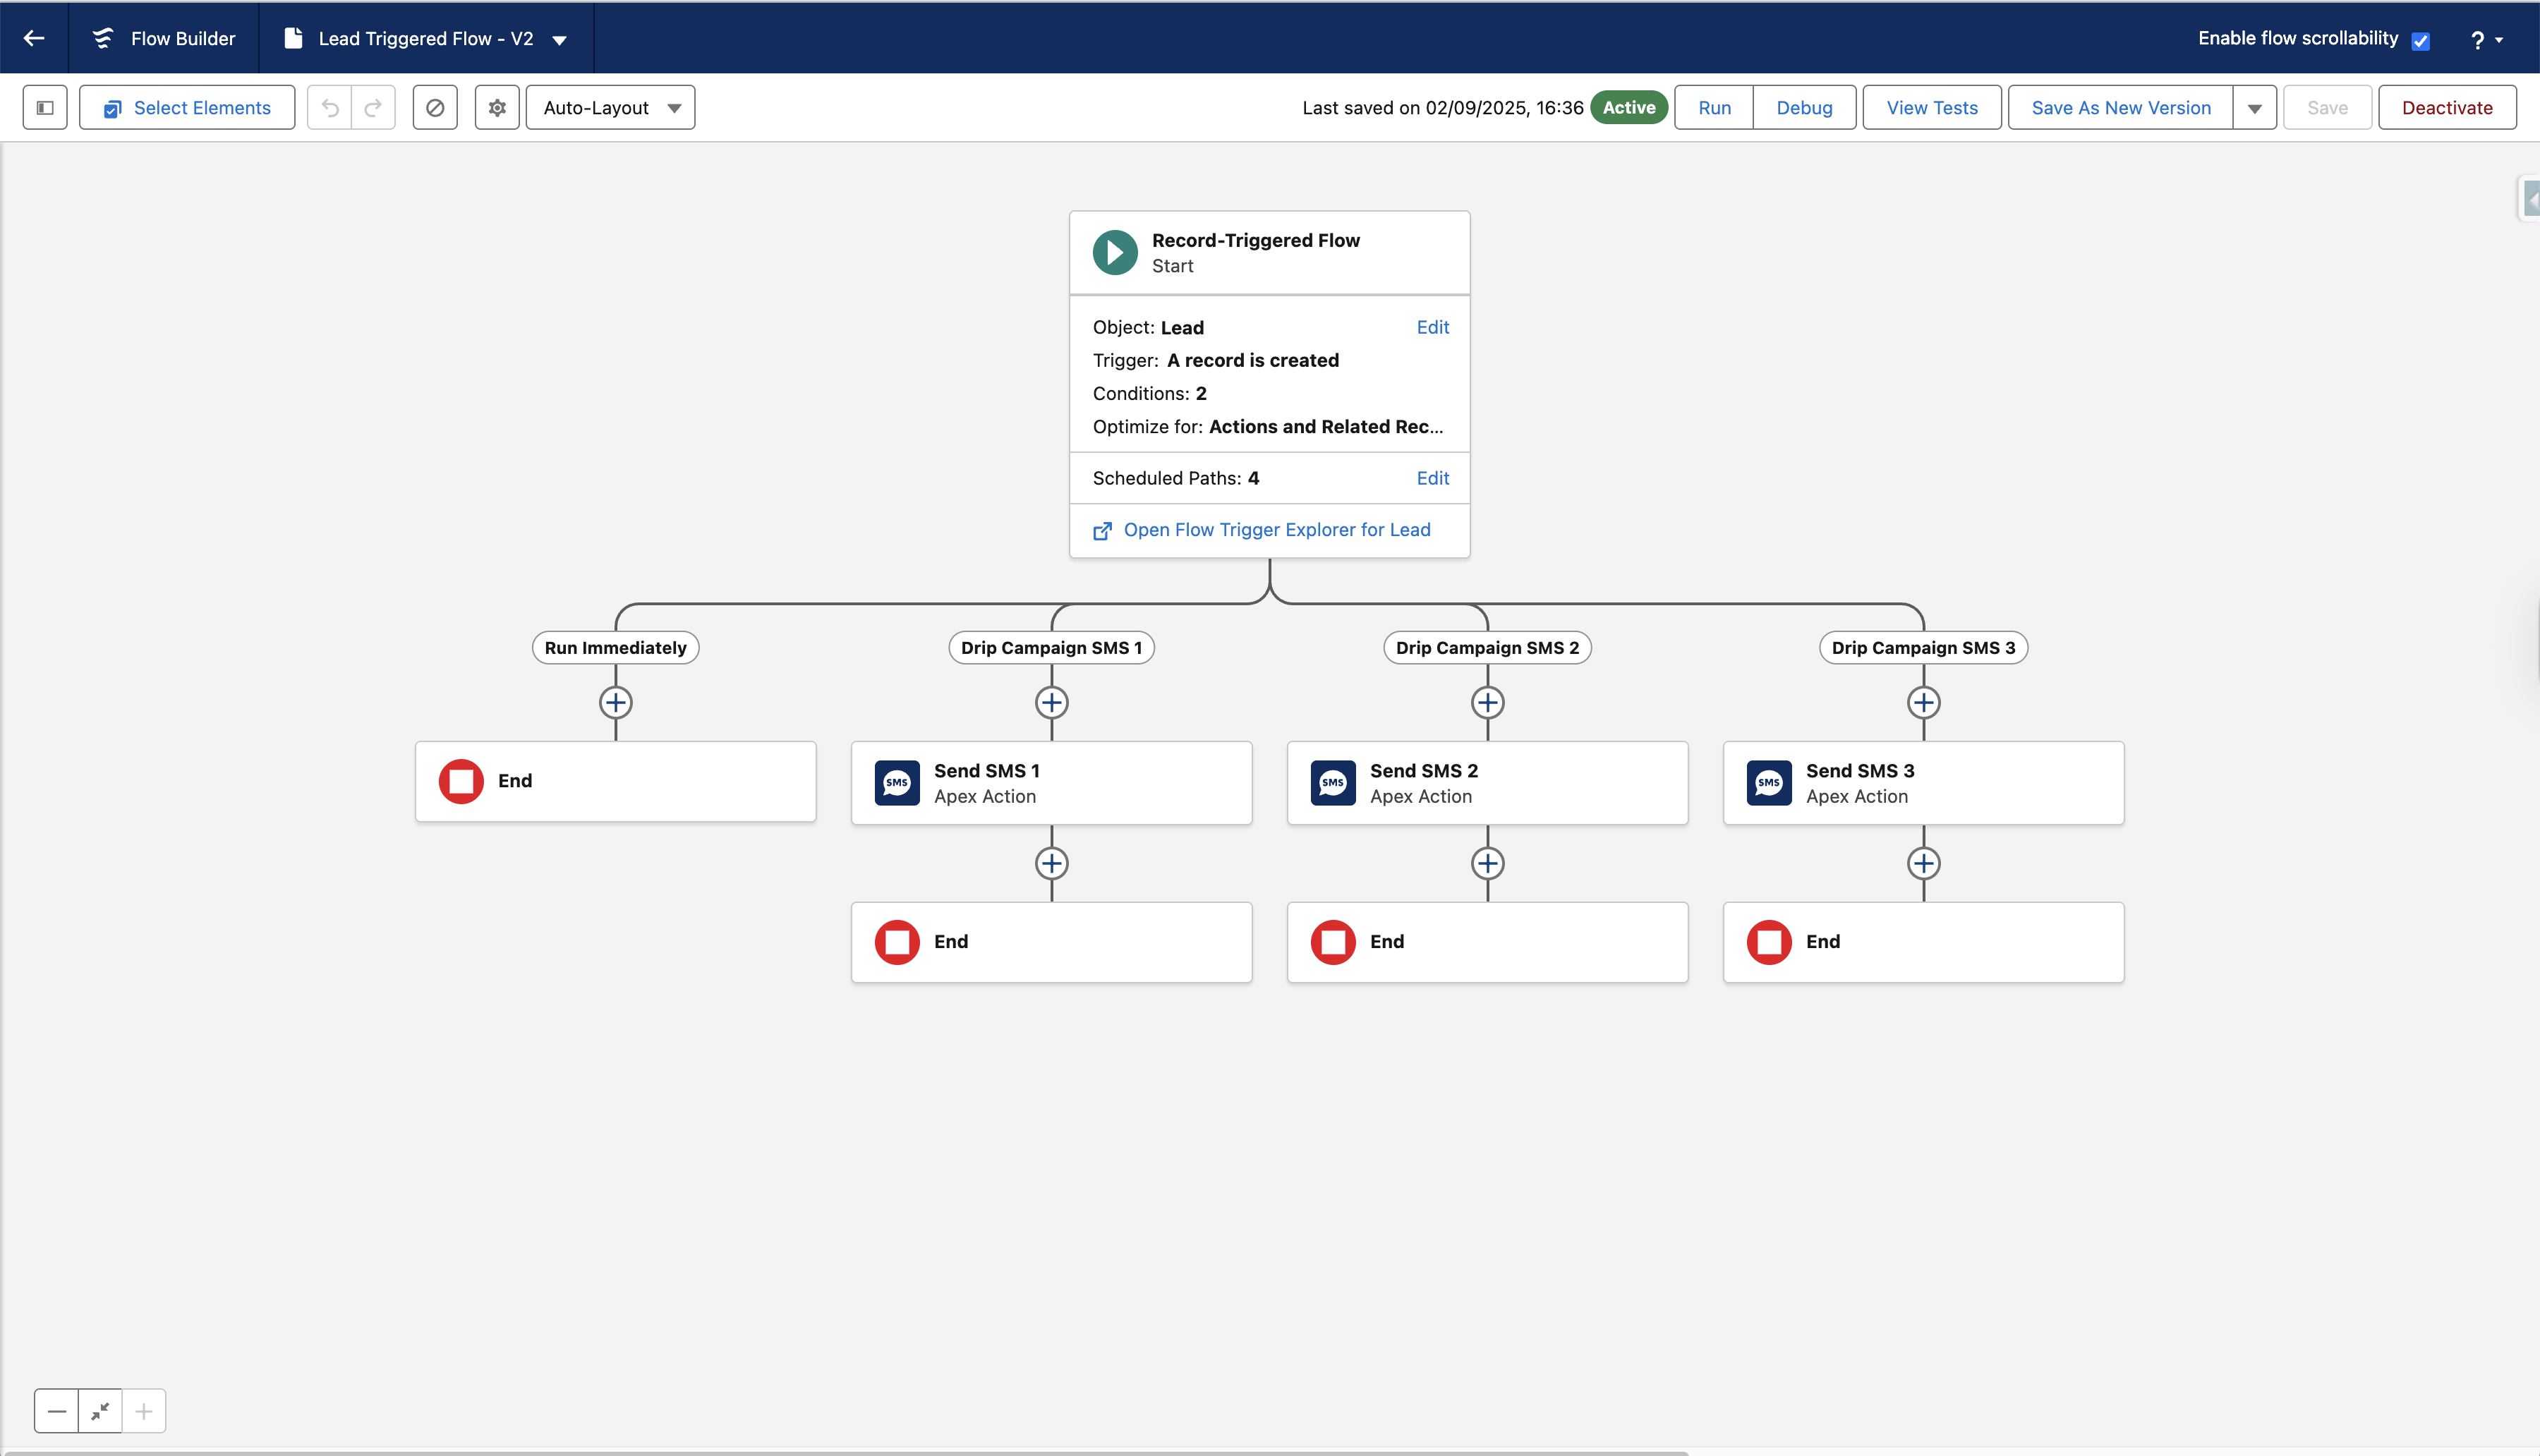Click the circle-slash toolbar icon

435,108
